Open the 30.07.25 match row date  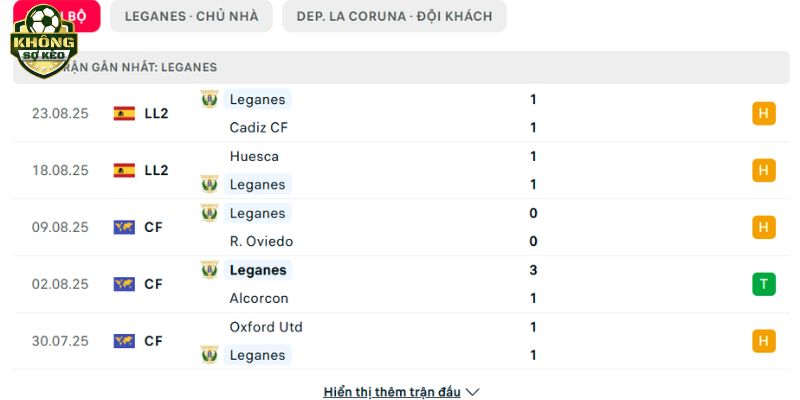60,341
